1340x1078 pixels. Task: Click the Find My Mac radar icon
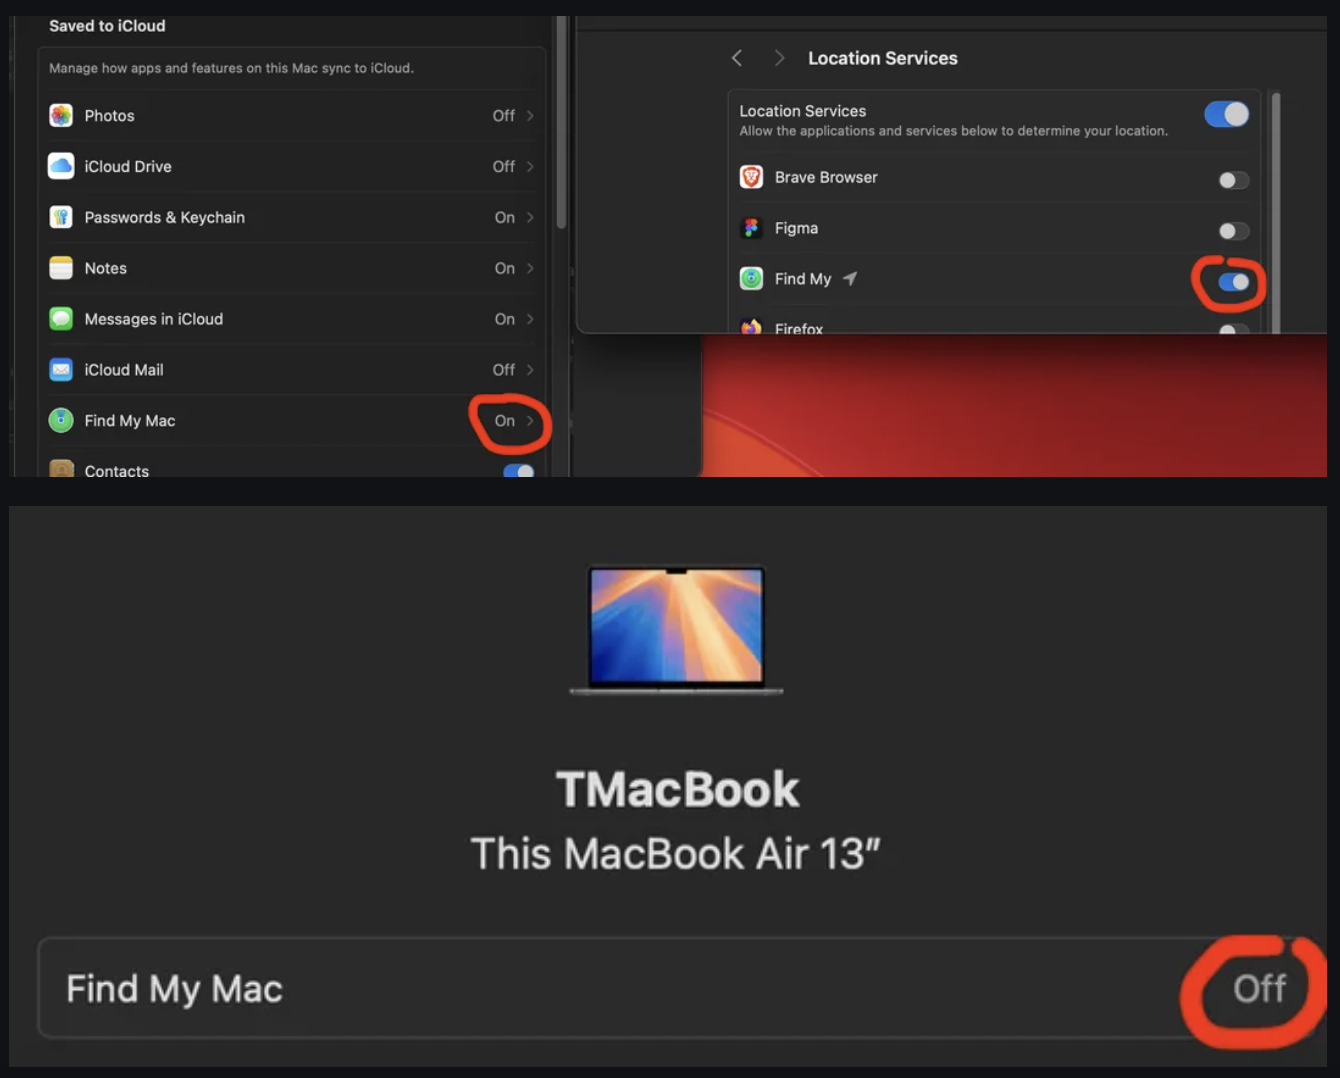tap(61, 421)
